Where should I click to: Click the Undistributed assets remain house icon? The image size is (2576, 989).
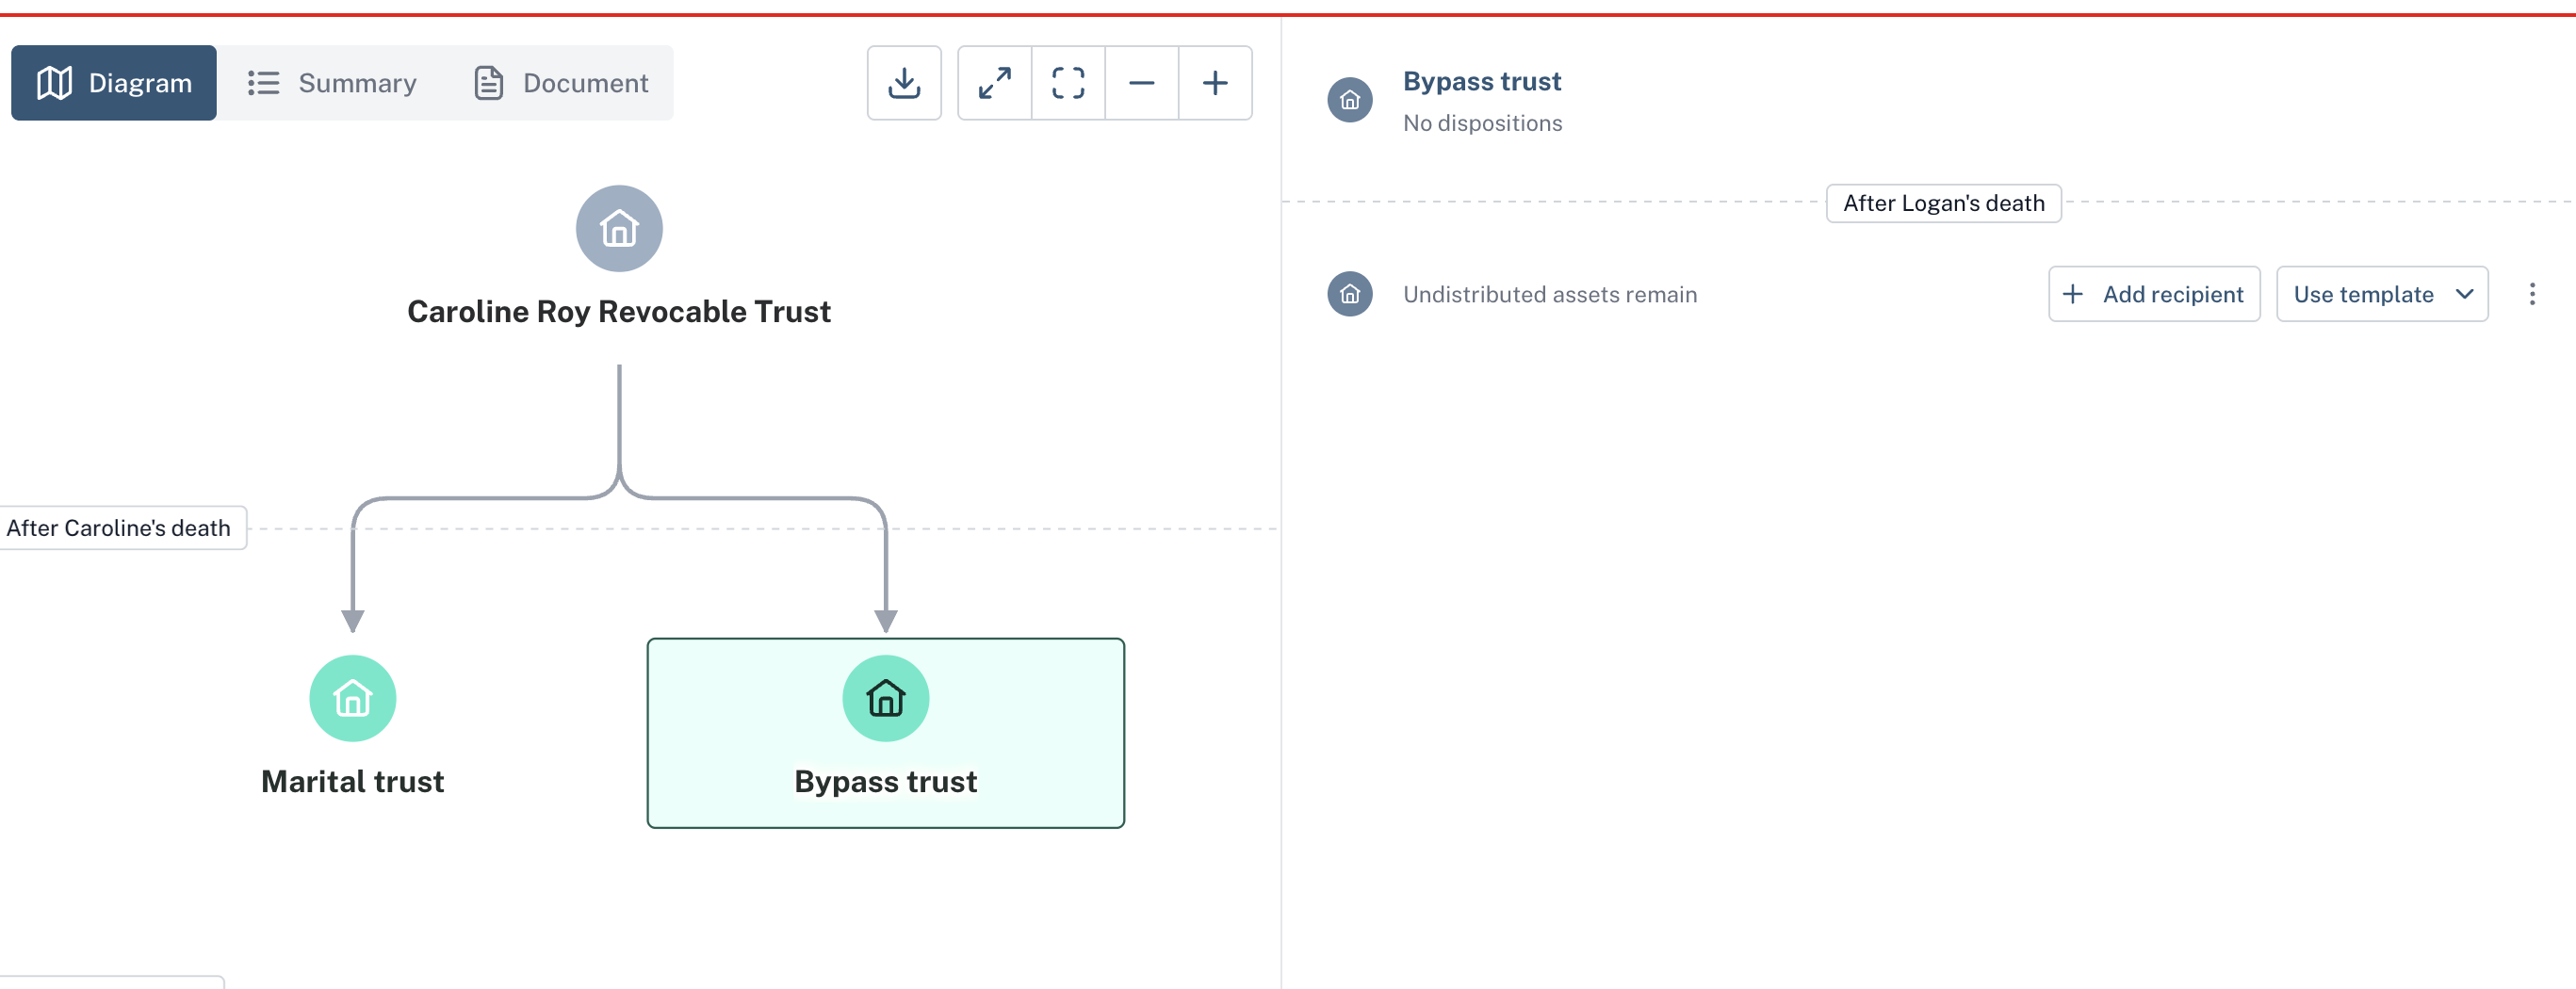coord(1349,294)
